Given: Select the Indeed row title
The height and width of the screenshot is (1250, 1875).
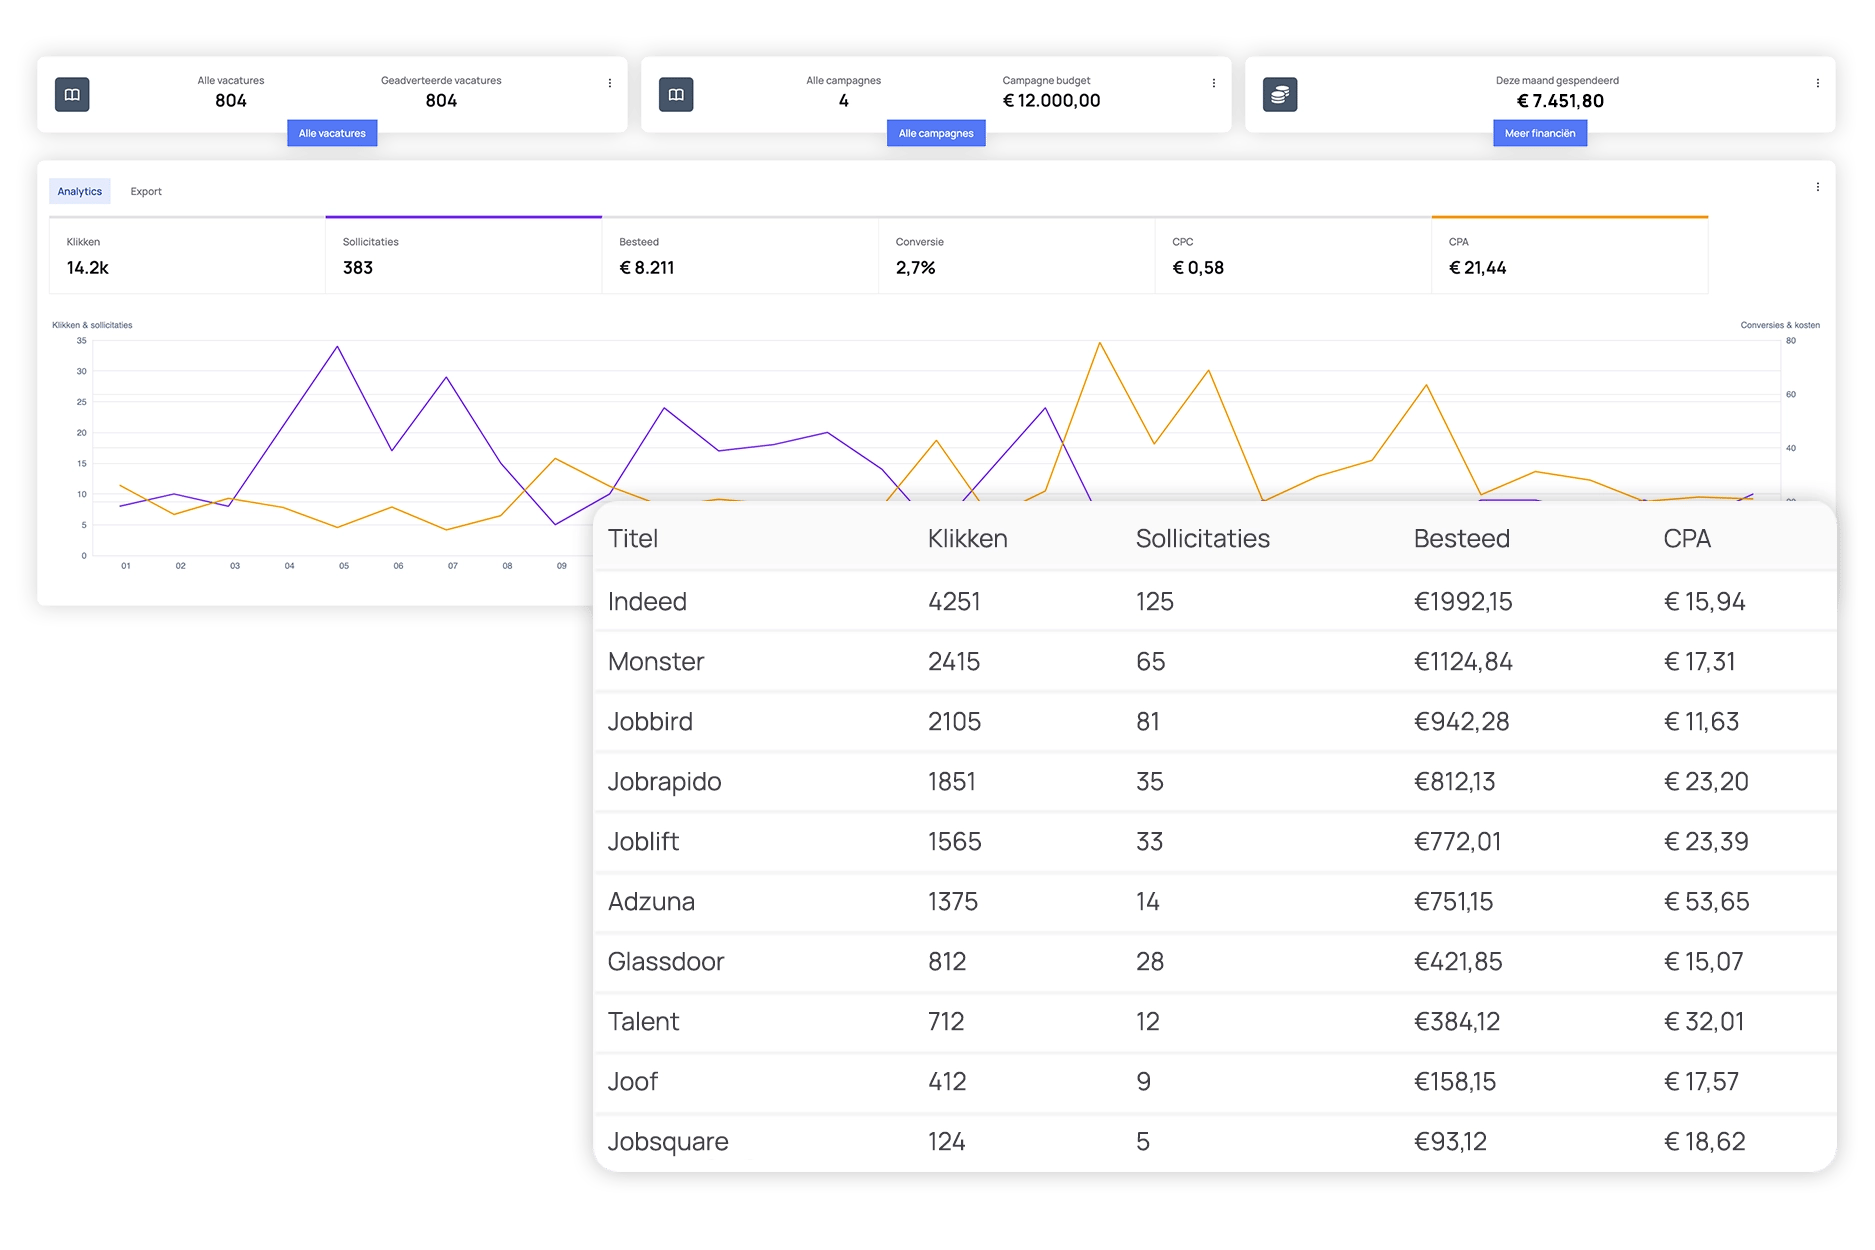Looking at the screenshot, I should point(647,602).
